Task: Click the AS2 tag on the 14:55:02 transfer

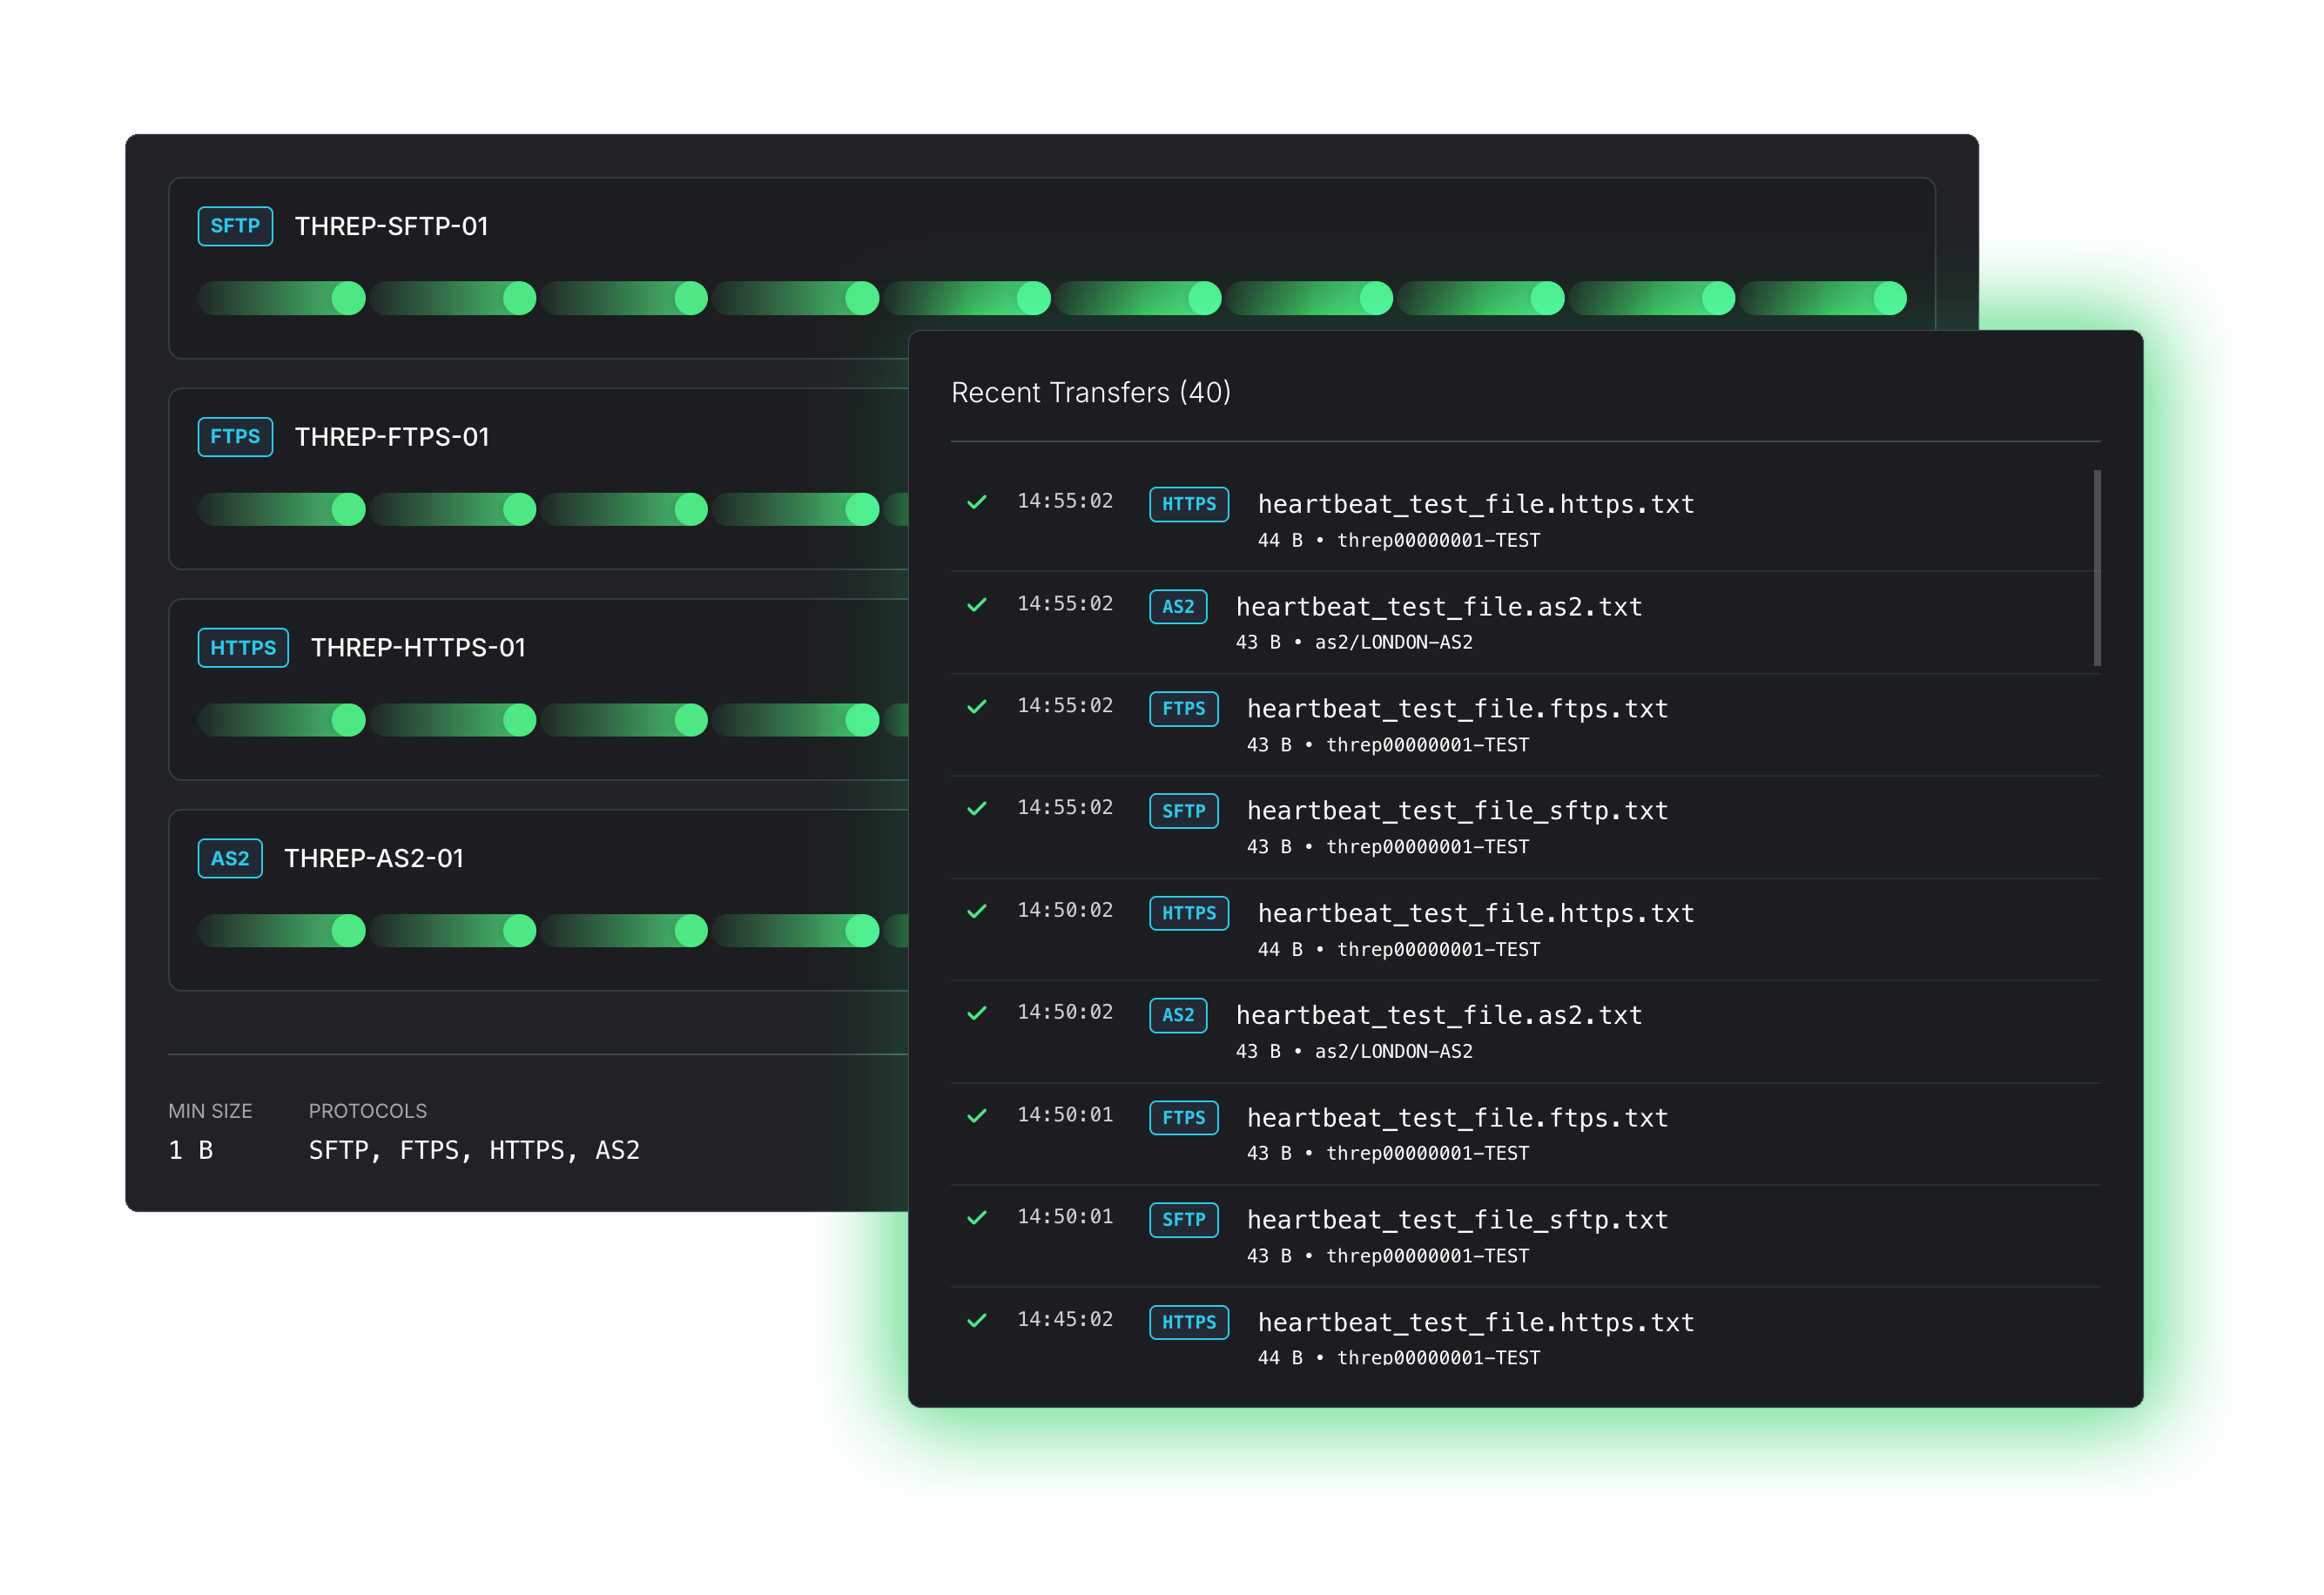Action: click(1178, 606)
